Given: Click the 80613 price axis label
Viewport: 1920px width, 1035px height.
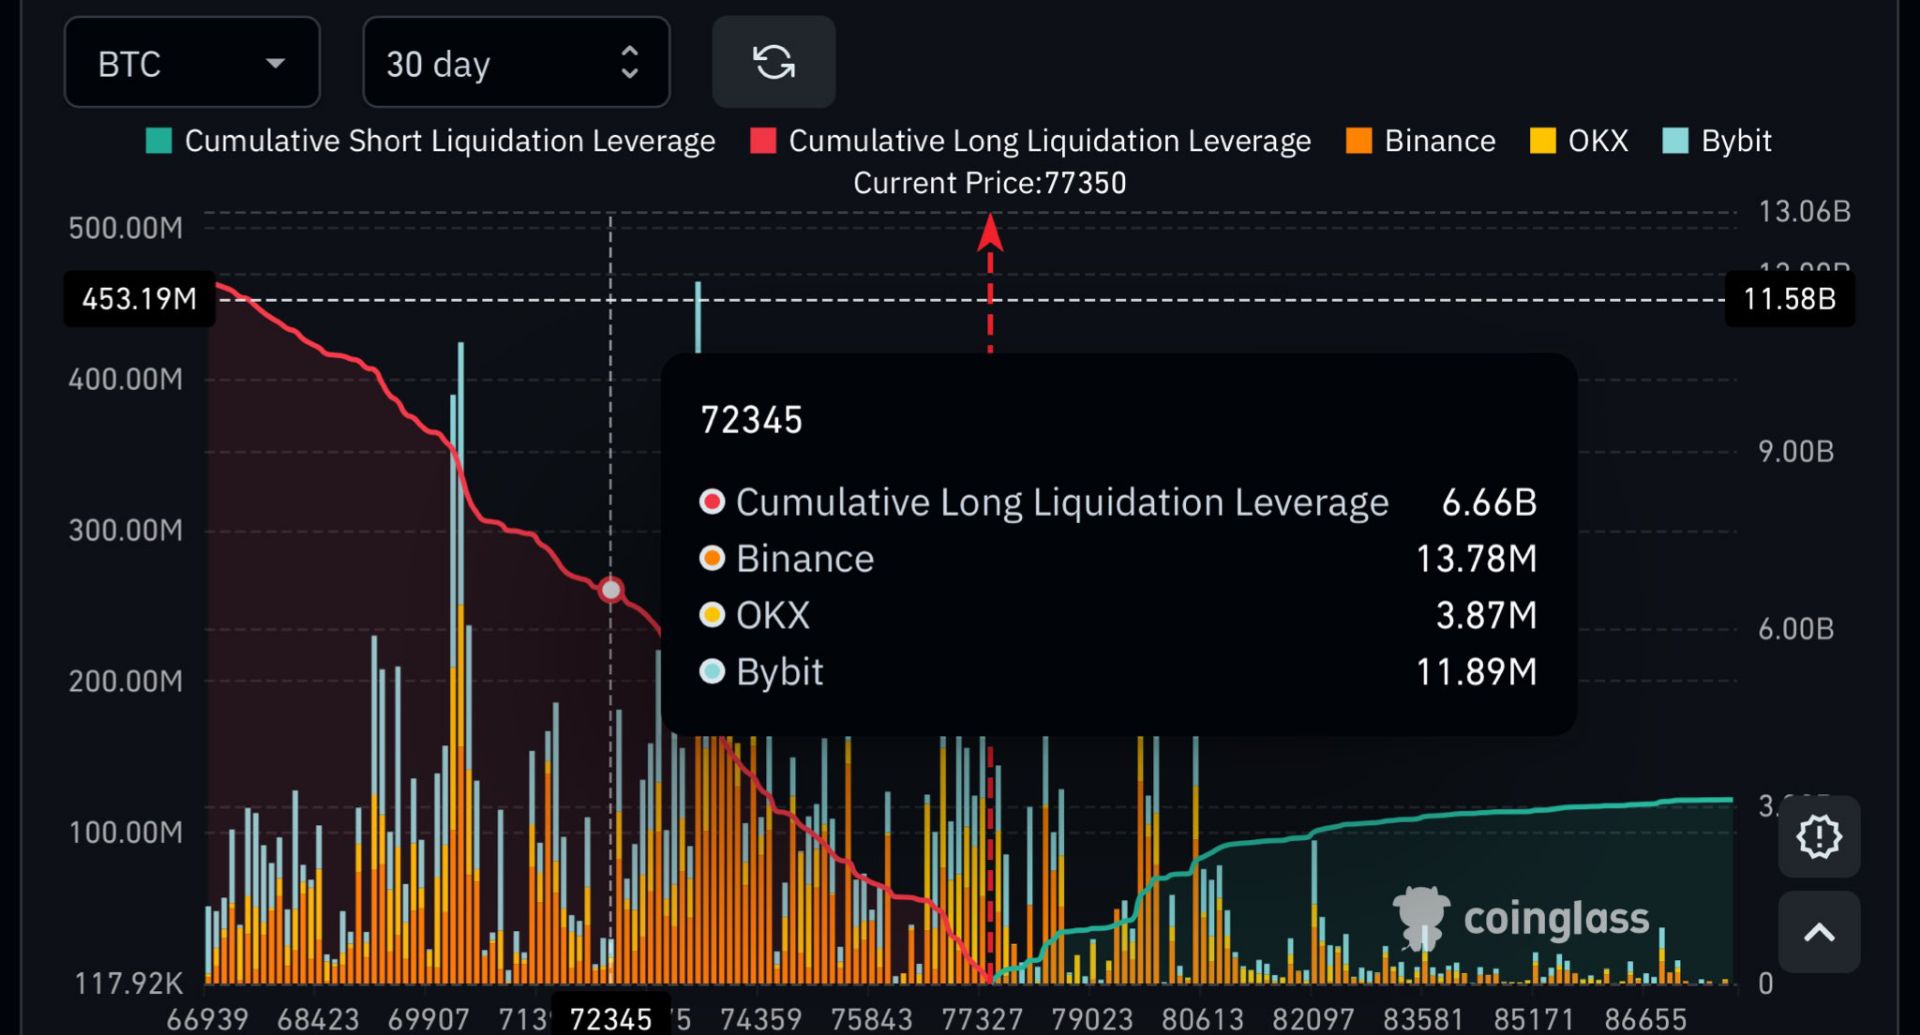Looking at the screenshot, I should click(x=1202, y=1019).
